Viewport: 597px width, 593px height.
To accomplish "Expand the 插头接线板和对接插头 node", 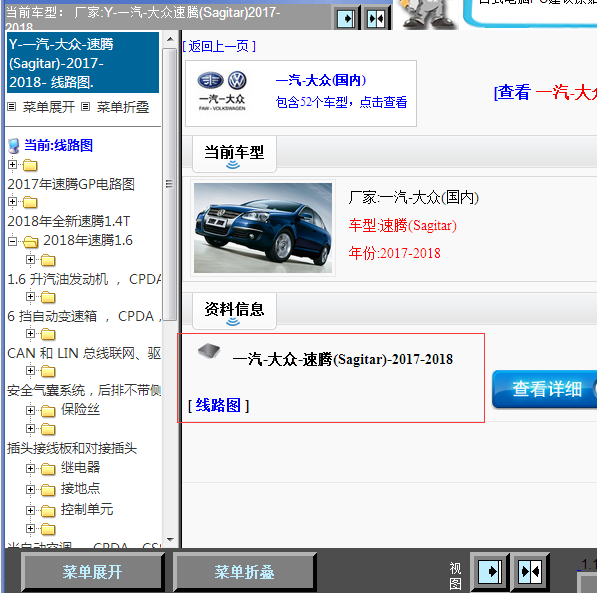I will [30, 428].
